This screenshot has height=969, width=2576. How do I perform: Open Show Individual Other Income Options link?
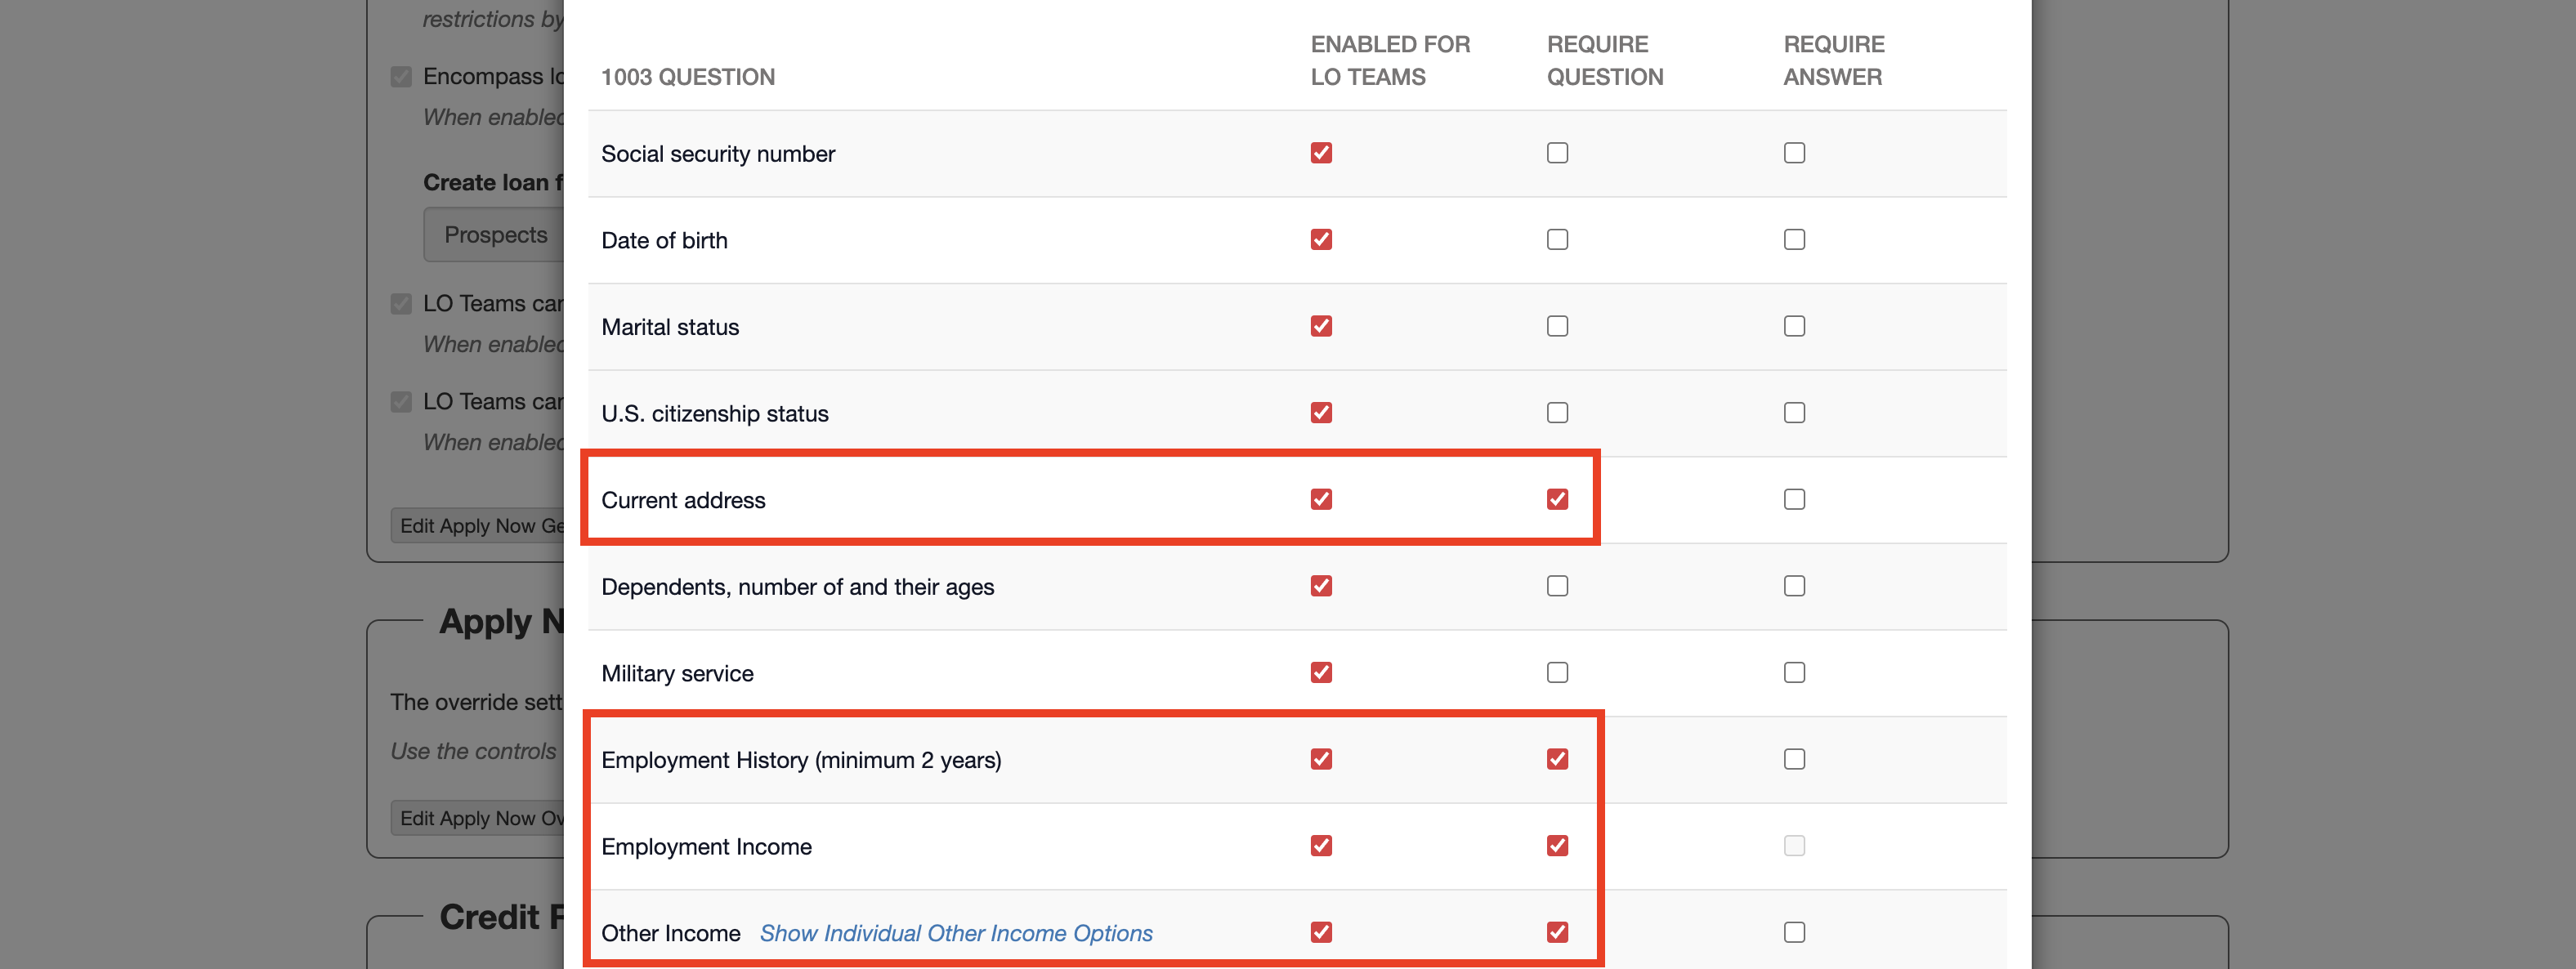coord(955,933)
